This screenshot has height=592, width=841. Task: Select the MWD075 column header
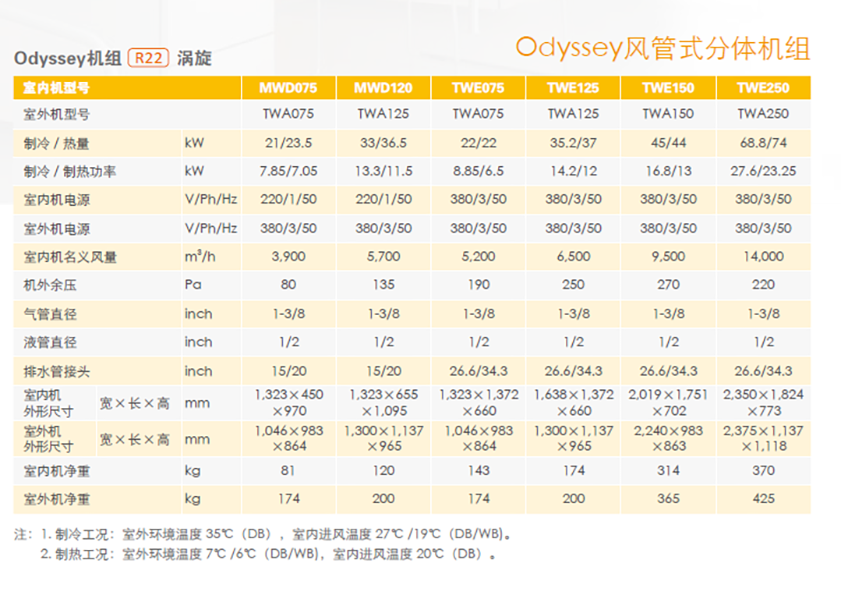(x=290, y=87)
